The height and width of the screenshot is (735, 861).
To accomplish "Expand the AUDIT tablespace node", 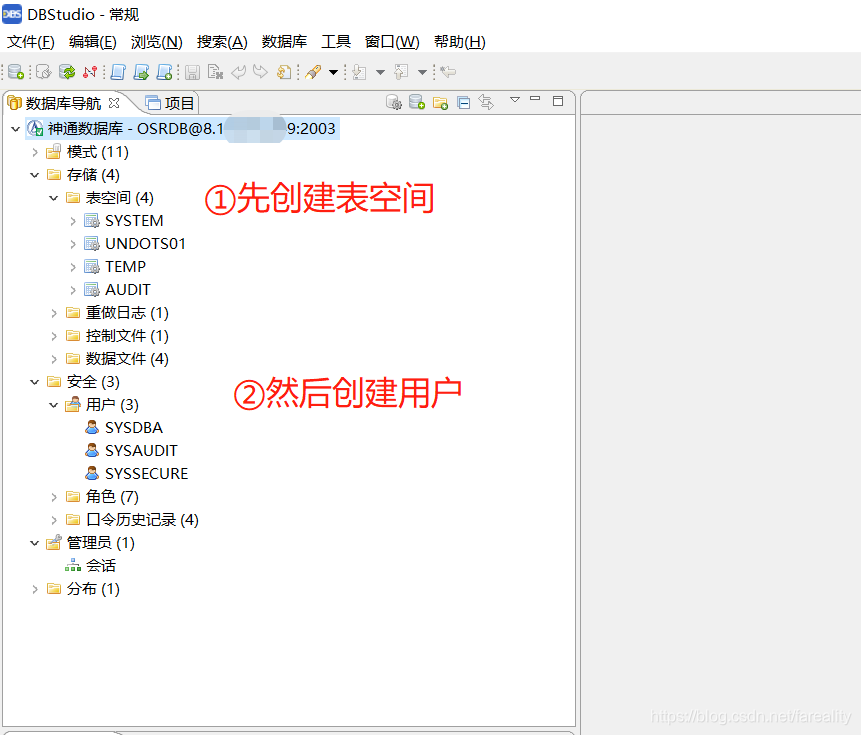I will point(73,290).
